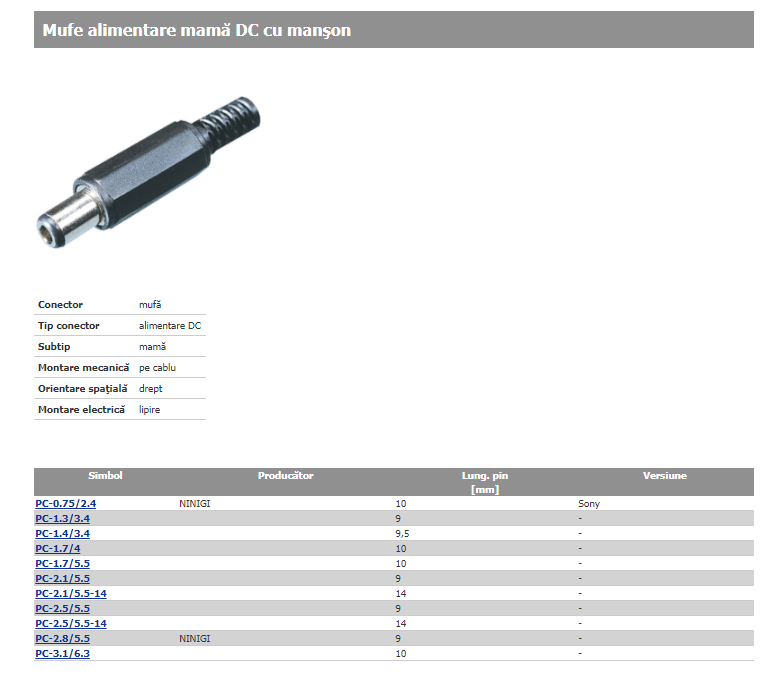Open the PC-0.75/2.4 product link
763x675 pixels.
(65, 503)
